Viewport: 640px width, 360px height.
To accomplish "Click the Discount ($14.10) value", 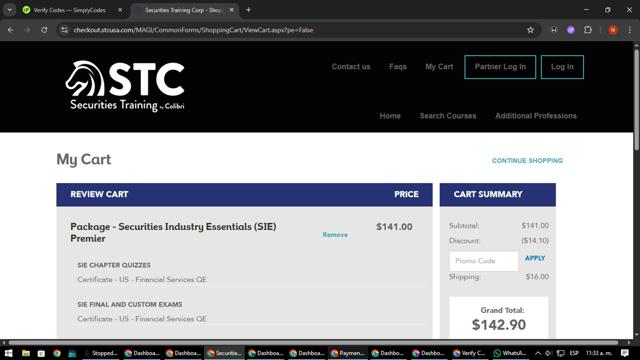I will coord(535,241).
